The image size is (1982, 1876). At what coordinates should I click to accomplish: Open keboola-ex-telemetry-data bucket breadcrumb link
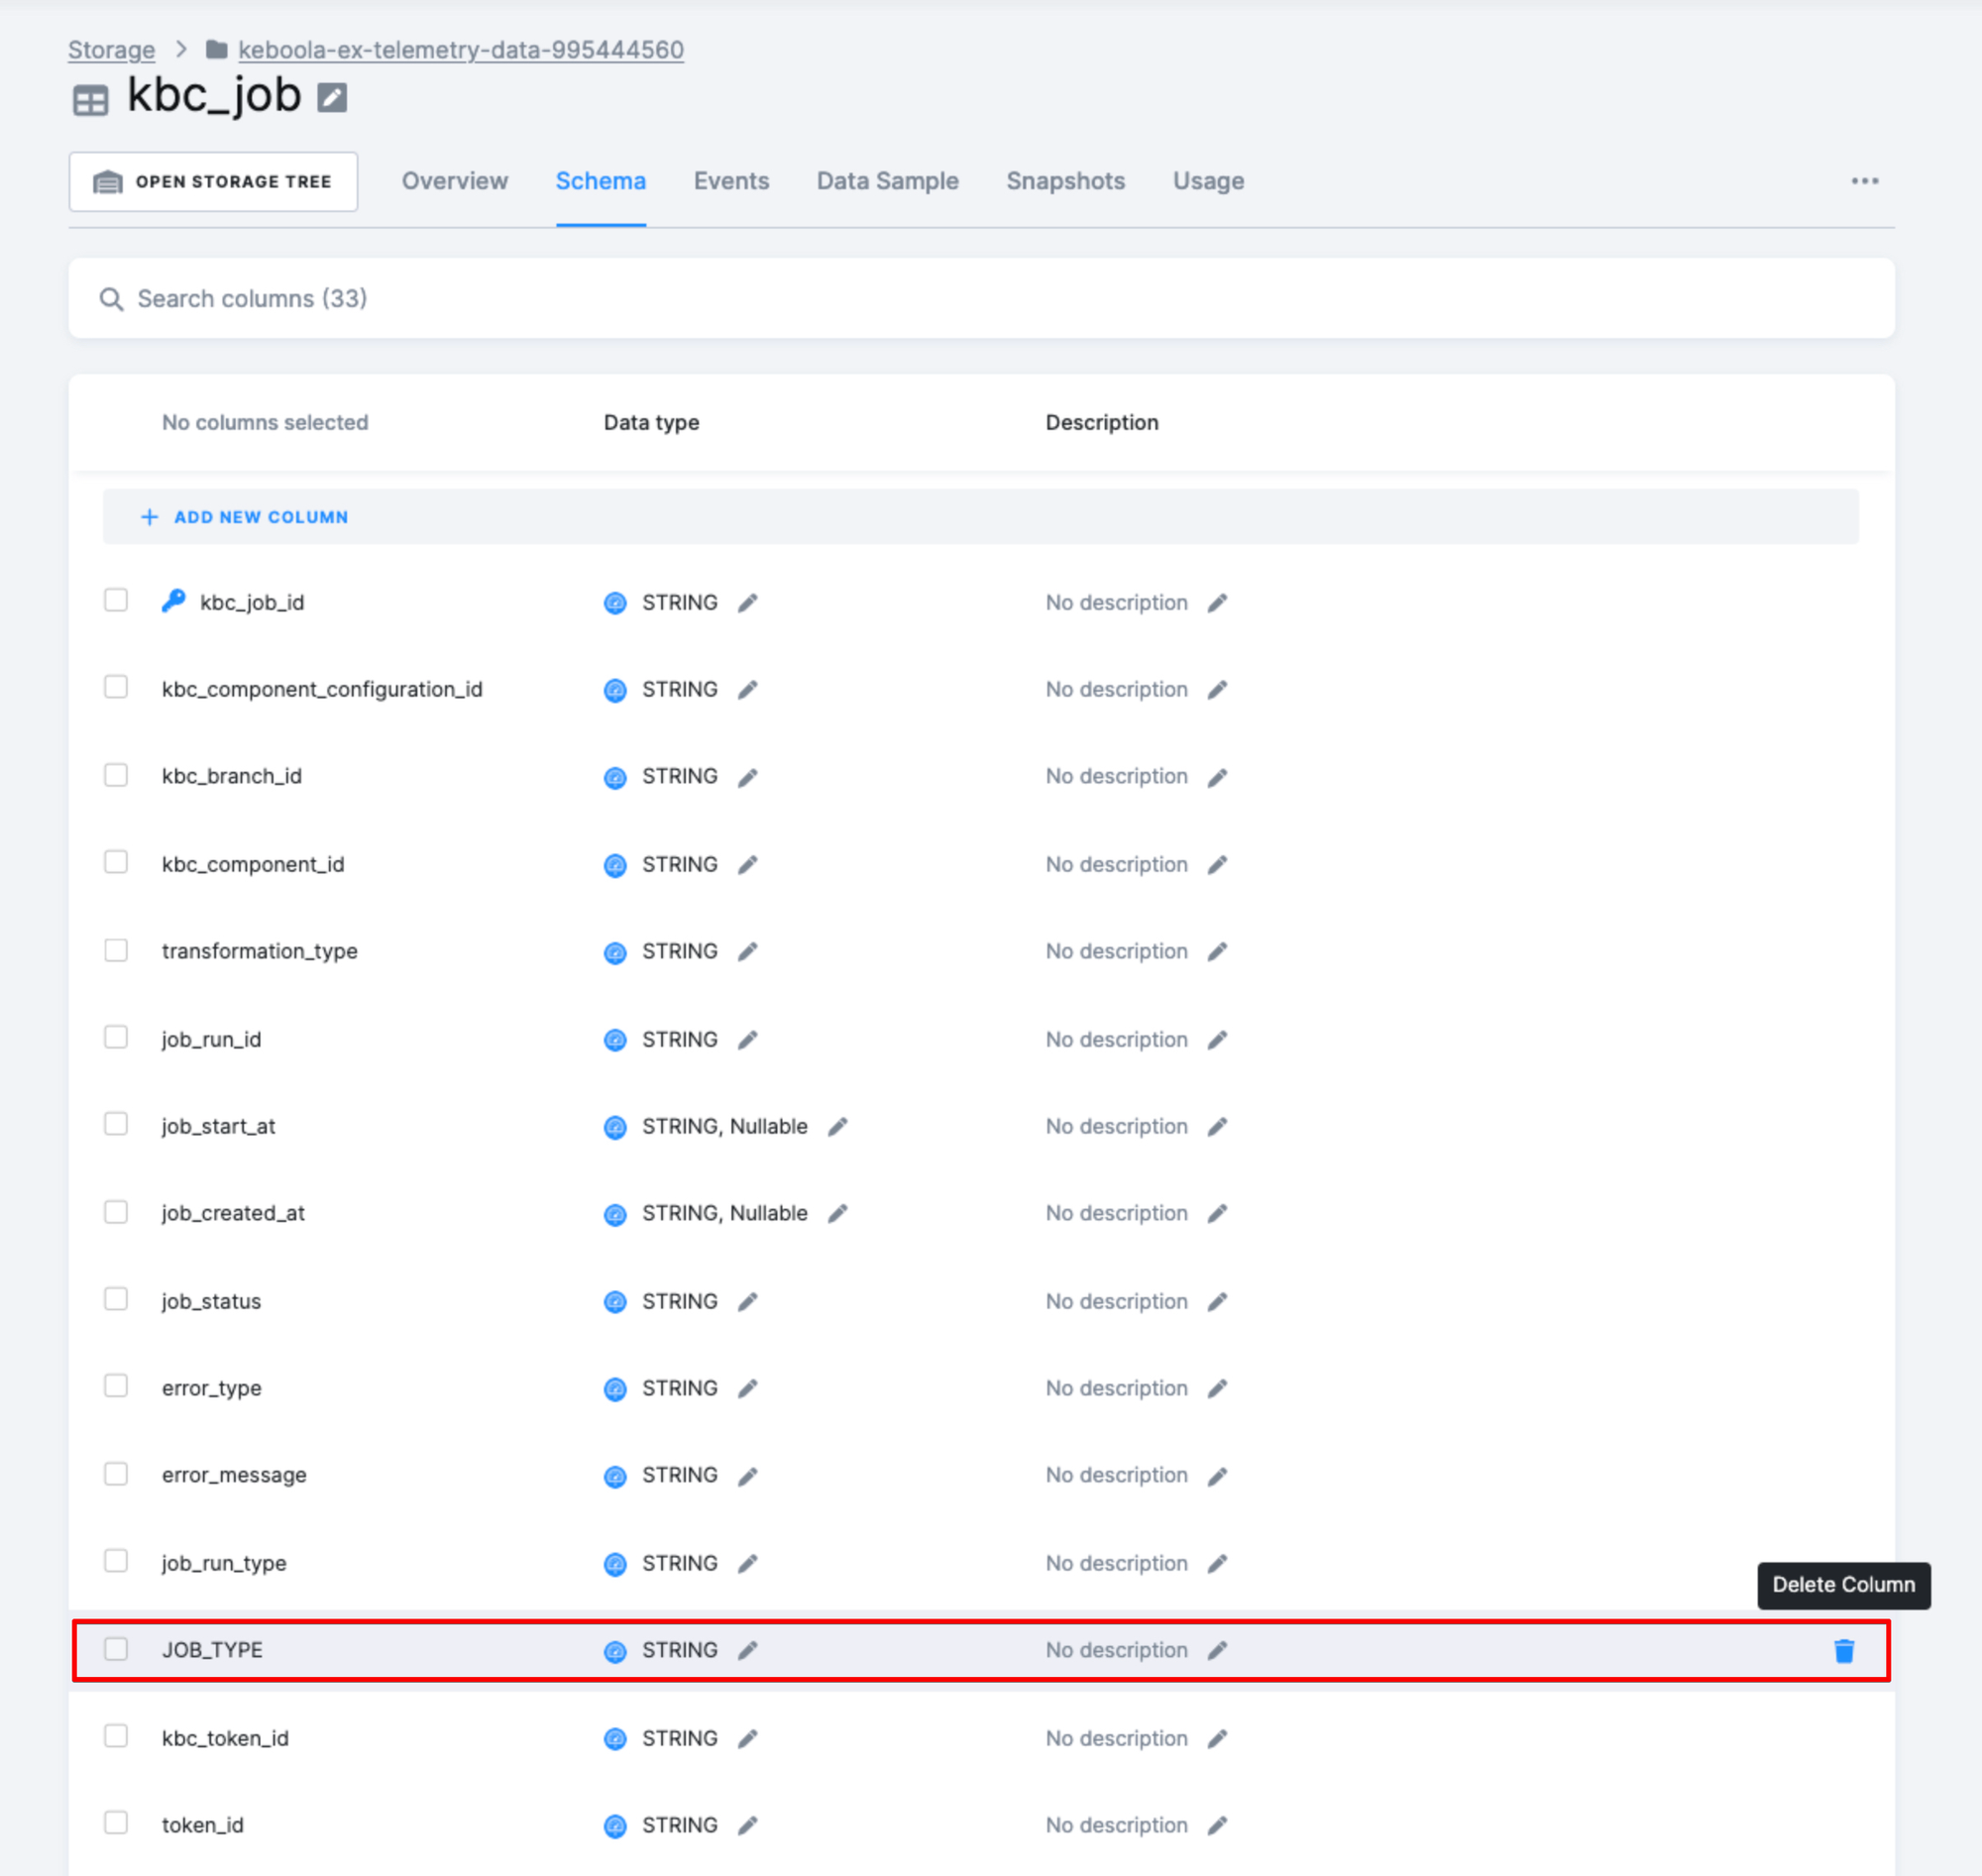click(460, 50)
